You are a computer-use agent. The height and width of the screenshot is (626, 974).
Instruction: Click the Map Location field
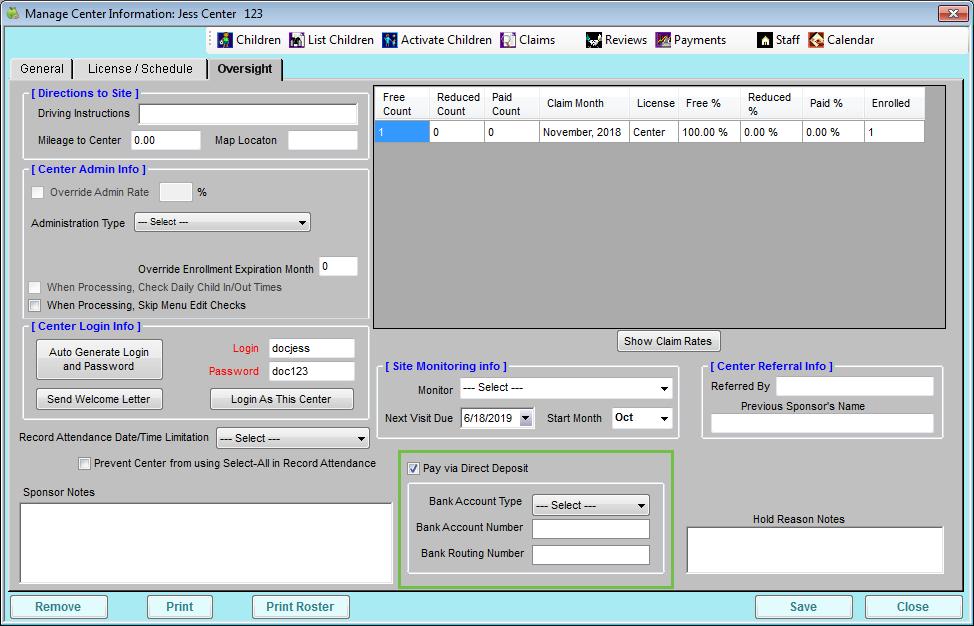322,140
